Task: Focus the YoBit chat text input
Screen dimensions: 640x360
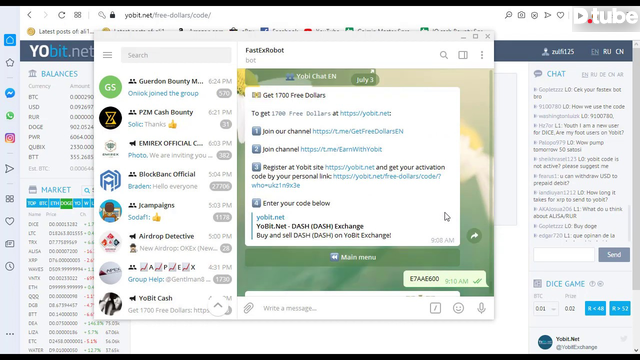Action: (564, 255)
